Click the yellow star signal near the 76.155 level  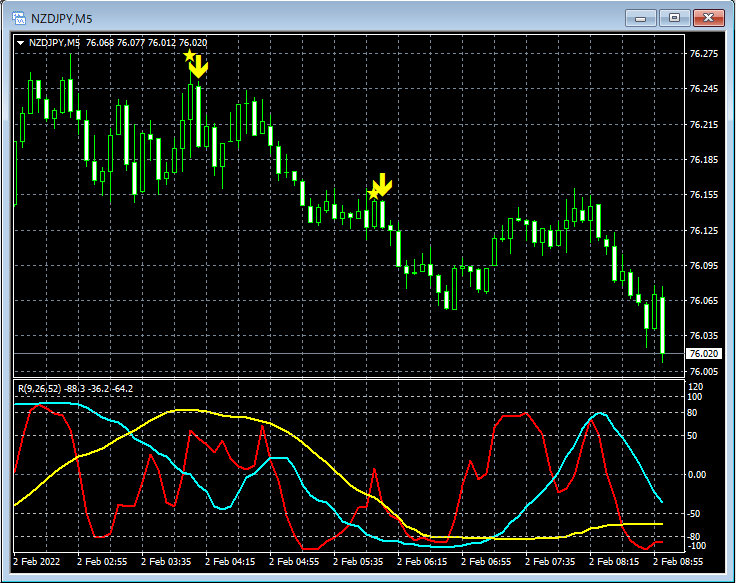[373, 193]
